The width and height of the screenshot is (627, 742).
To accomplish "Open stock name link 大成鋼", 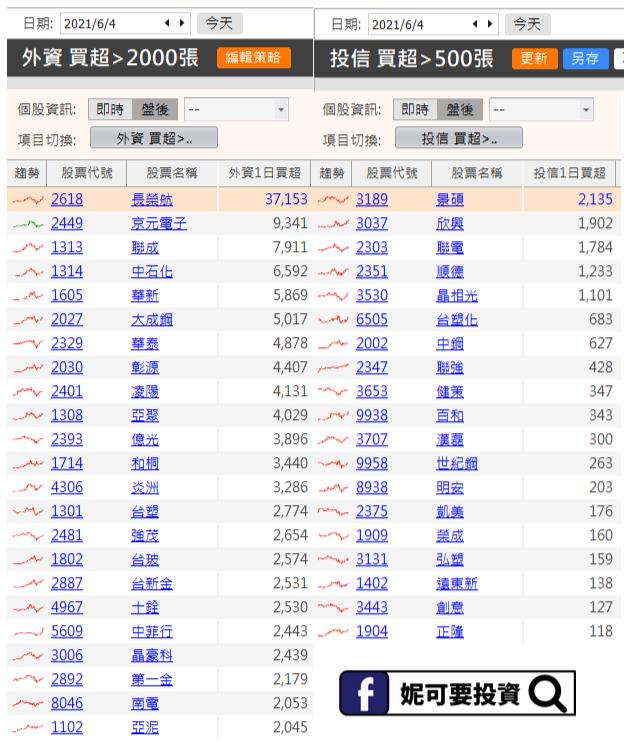I will (152, 320).
